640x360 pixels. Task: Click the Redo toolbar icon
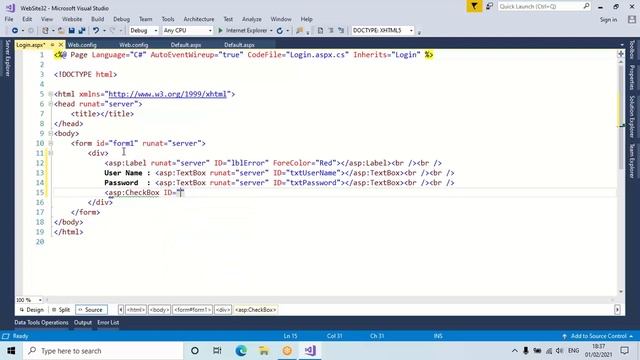[113, 31]
